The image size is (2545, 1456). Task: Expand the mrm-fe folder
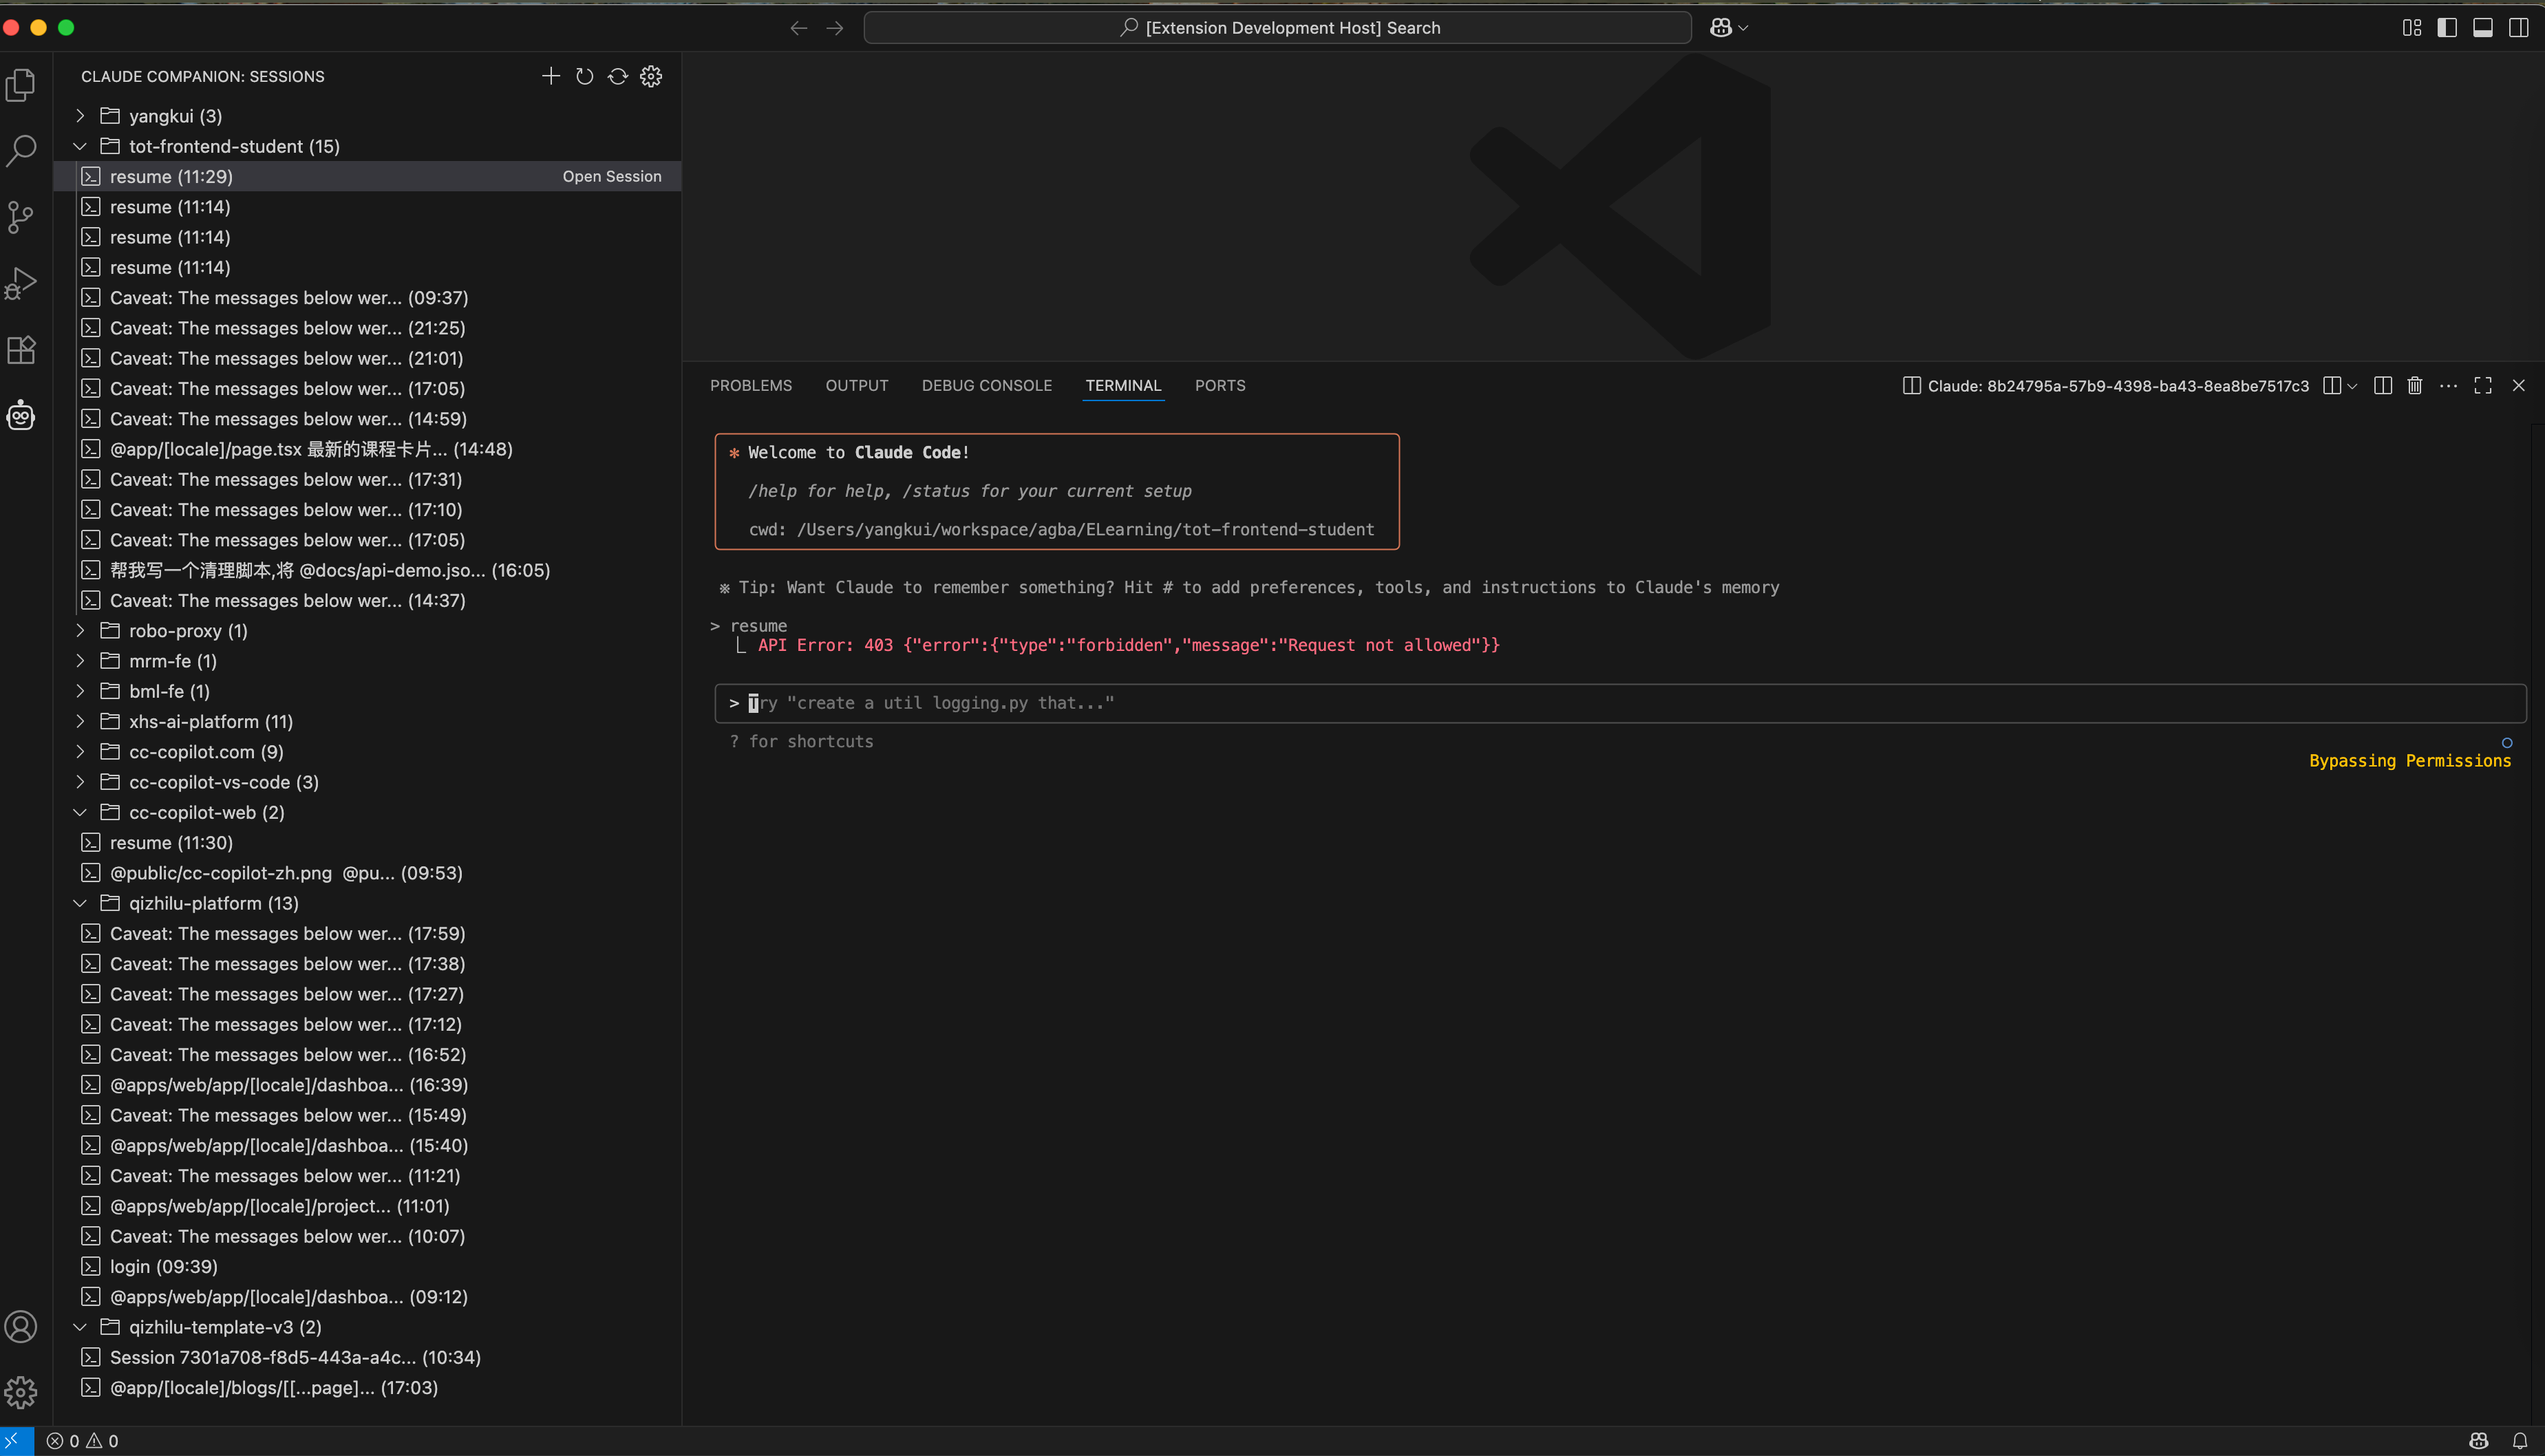click(x=81, y=661)
